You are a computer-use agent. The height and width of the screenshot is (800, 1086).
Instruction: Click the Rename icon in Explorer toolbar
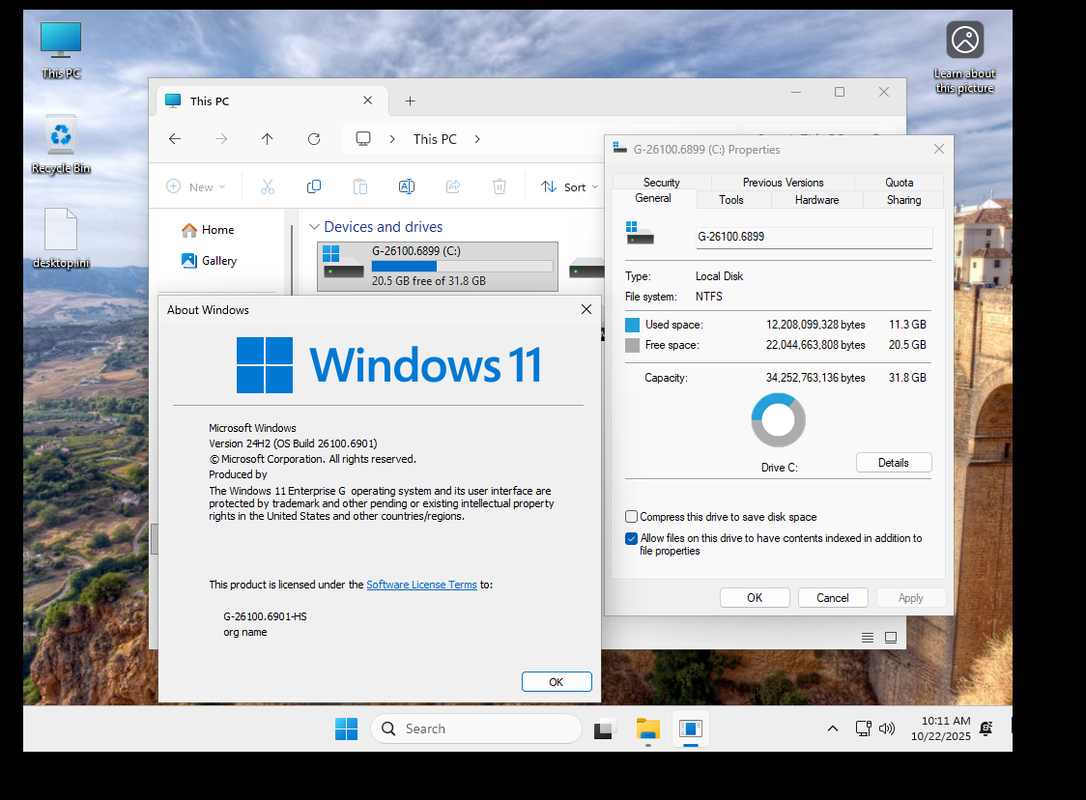click(407, 186)
